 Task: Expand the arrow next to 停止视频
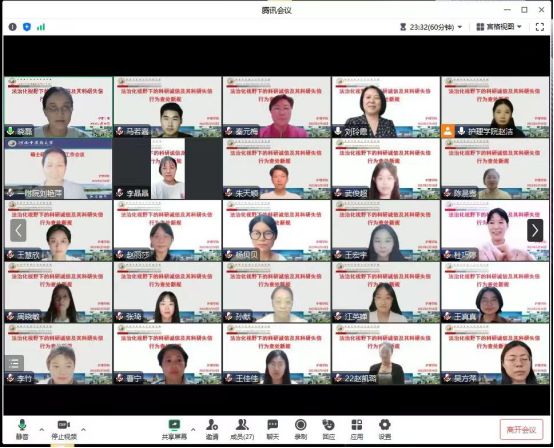click(84, 430)
